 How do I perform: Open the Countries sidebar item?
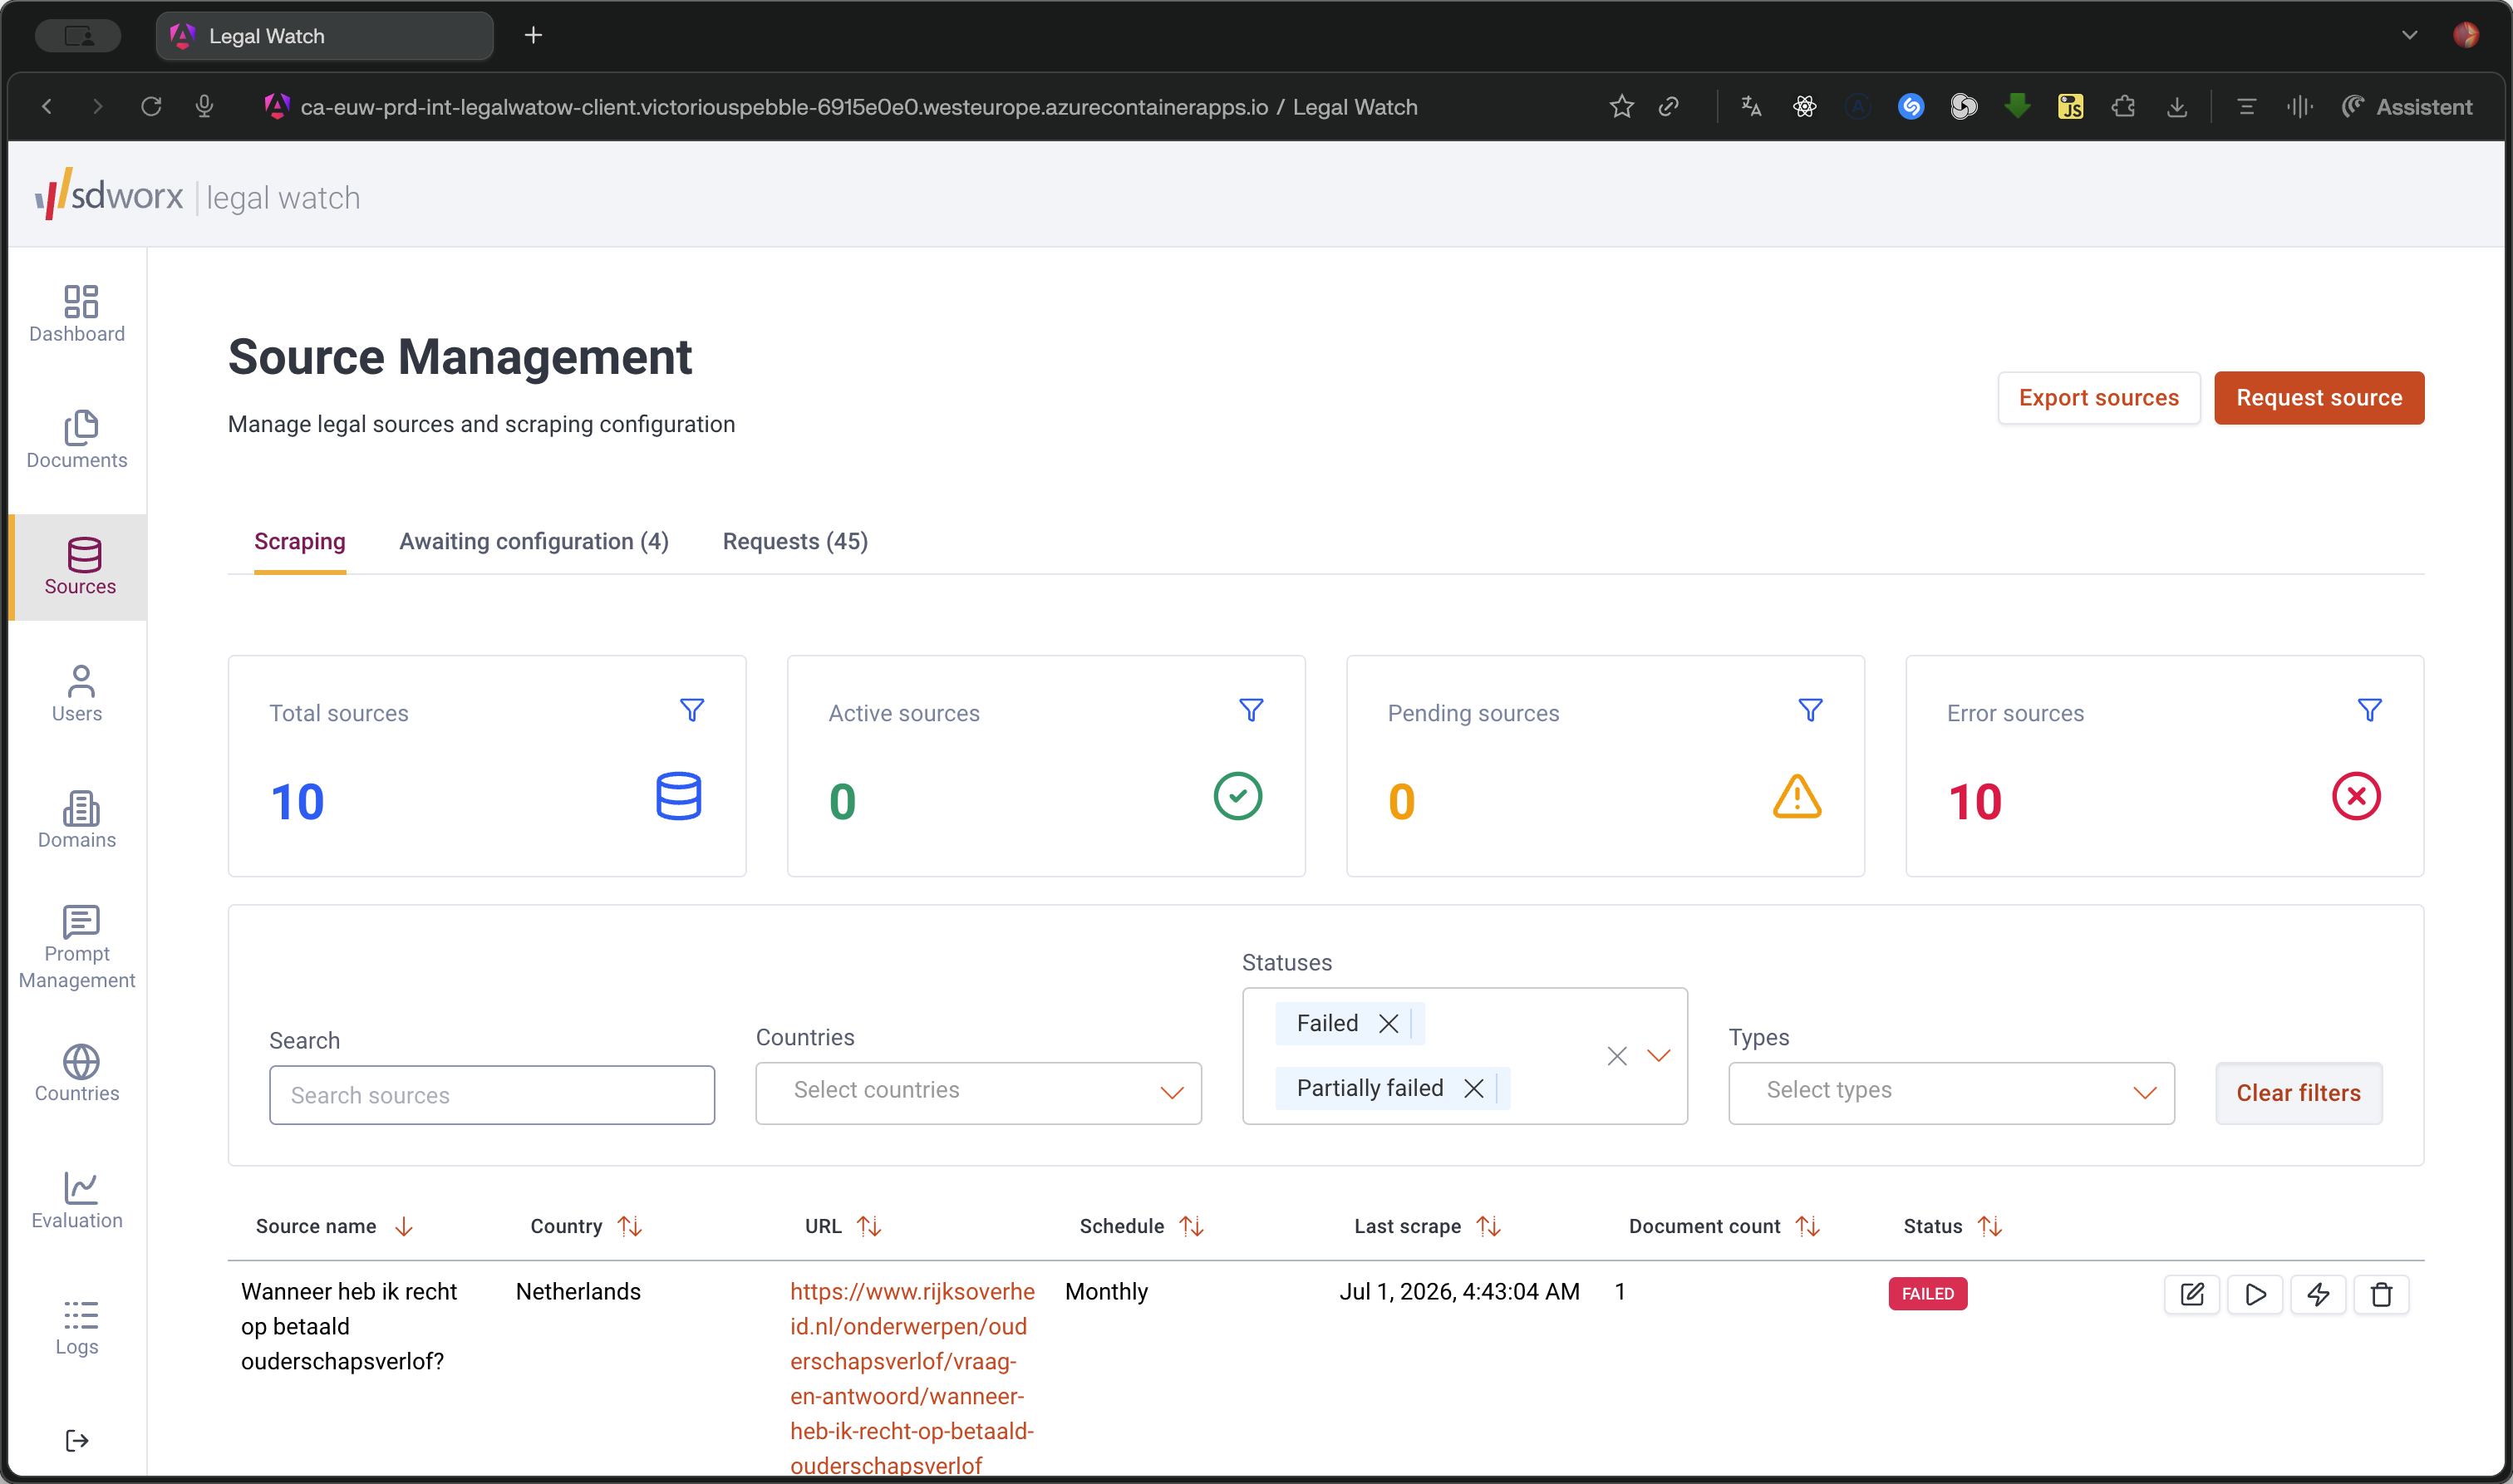77,1073
